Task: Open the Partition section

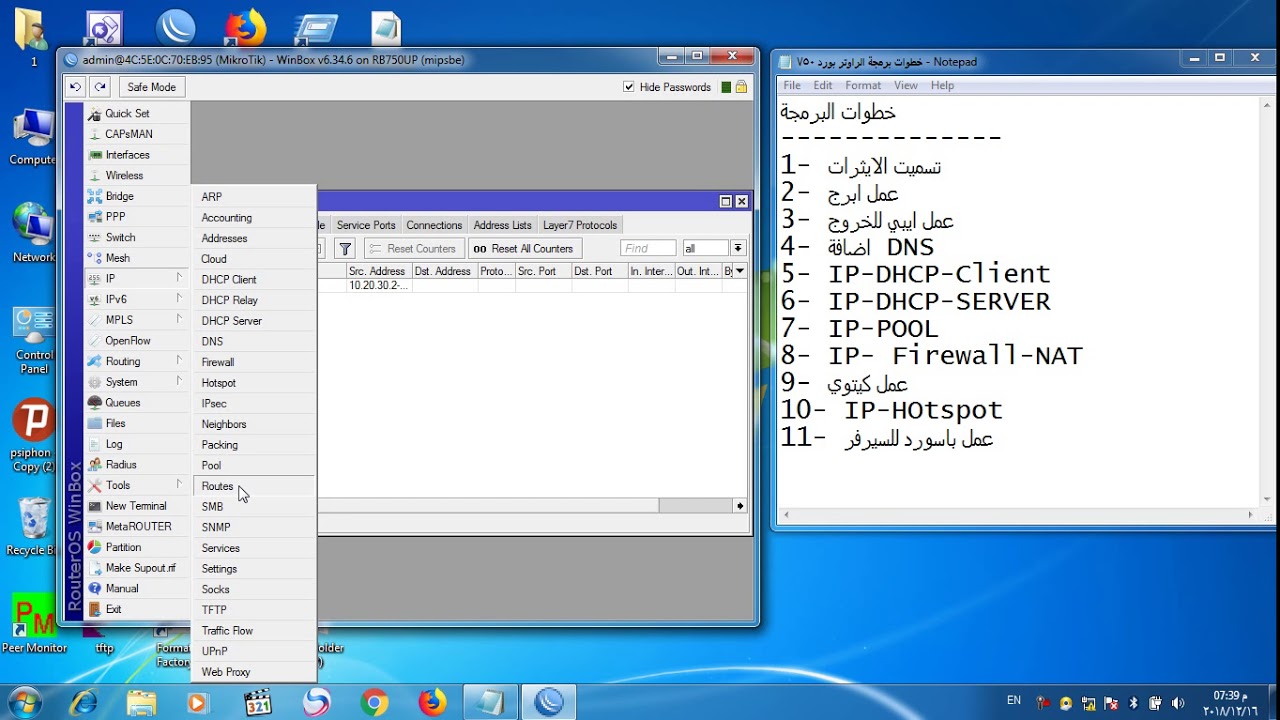Action: tap(123, 548)
